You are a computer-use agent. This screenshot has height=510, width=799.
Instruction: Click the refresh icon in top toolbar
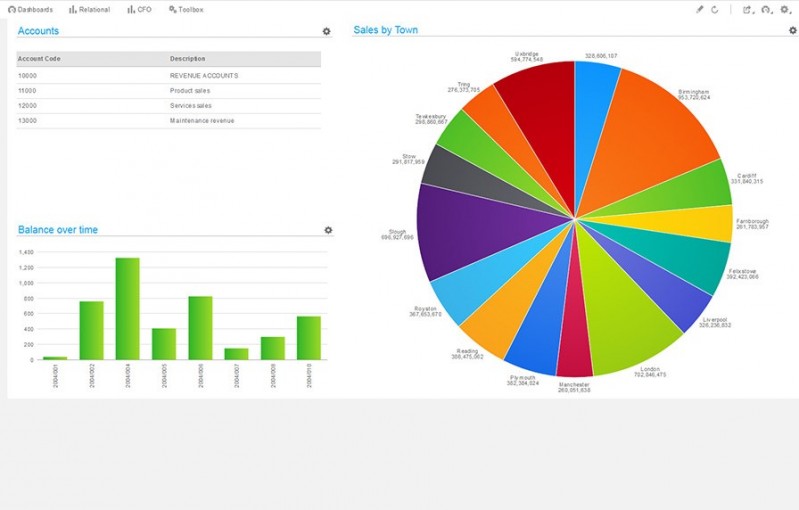[715, 9]
